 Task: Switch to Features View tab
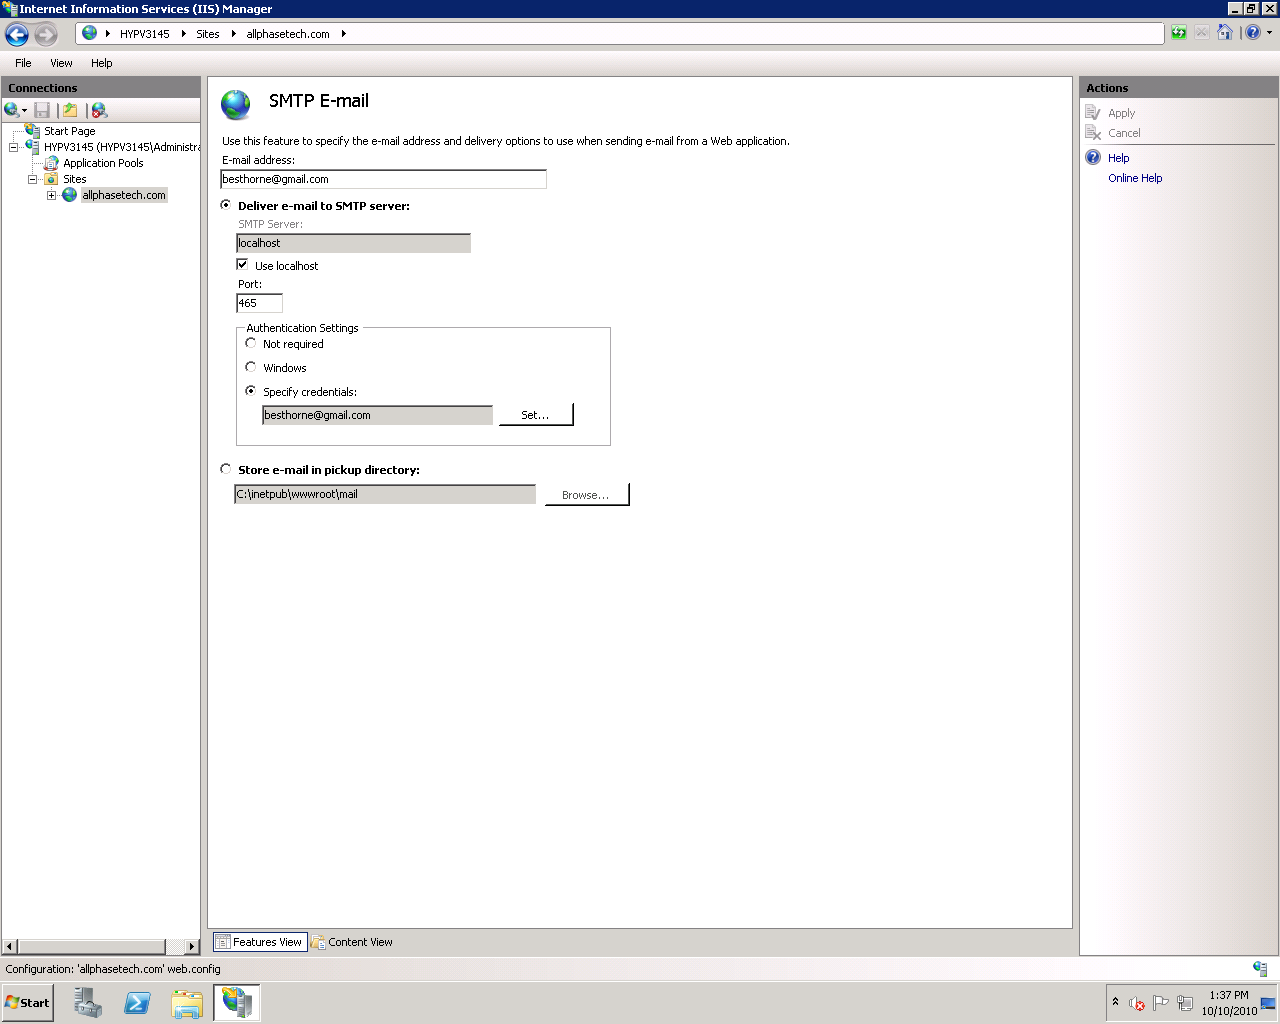coord(258,942)
